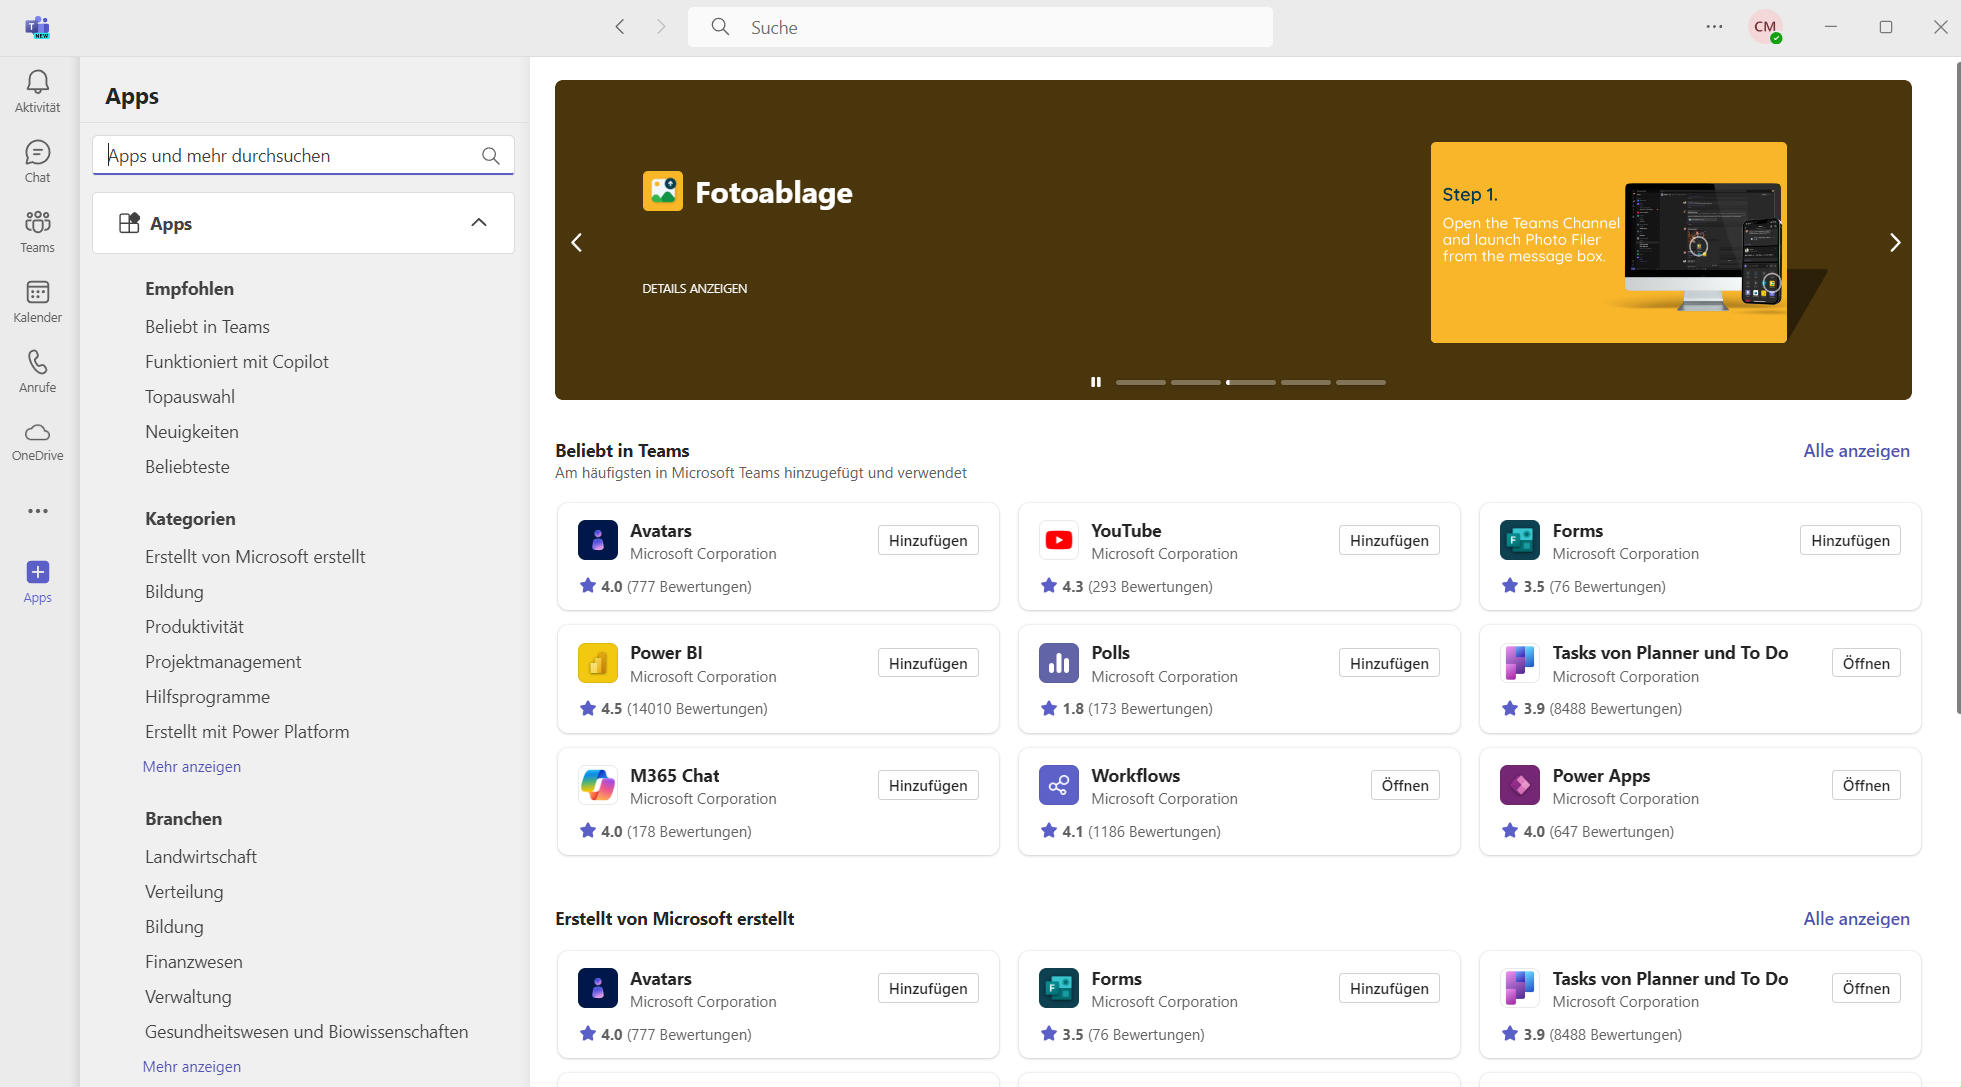Image resolution: width=1961 pixels, height=1087 pixels.
Task: Jump to first carousel slide indicator
Action: [x=1141, y=382]
